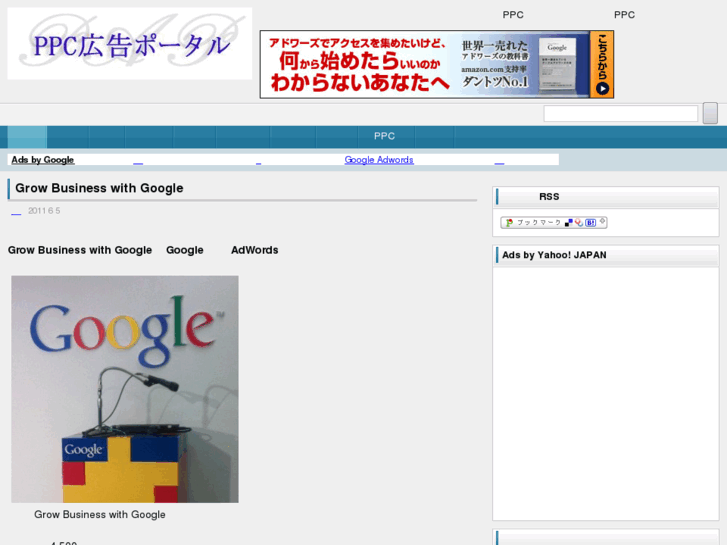Select the highlighted first navigation tab
The width and height of the screenshot is (727, 545).
point(27,136)
